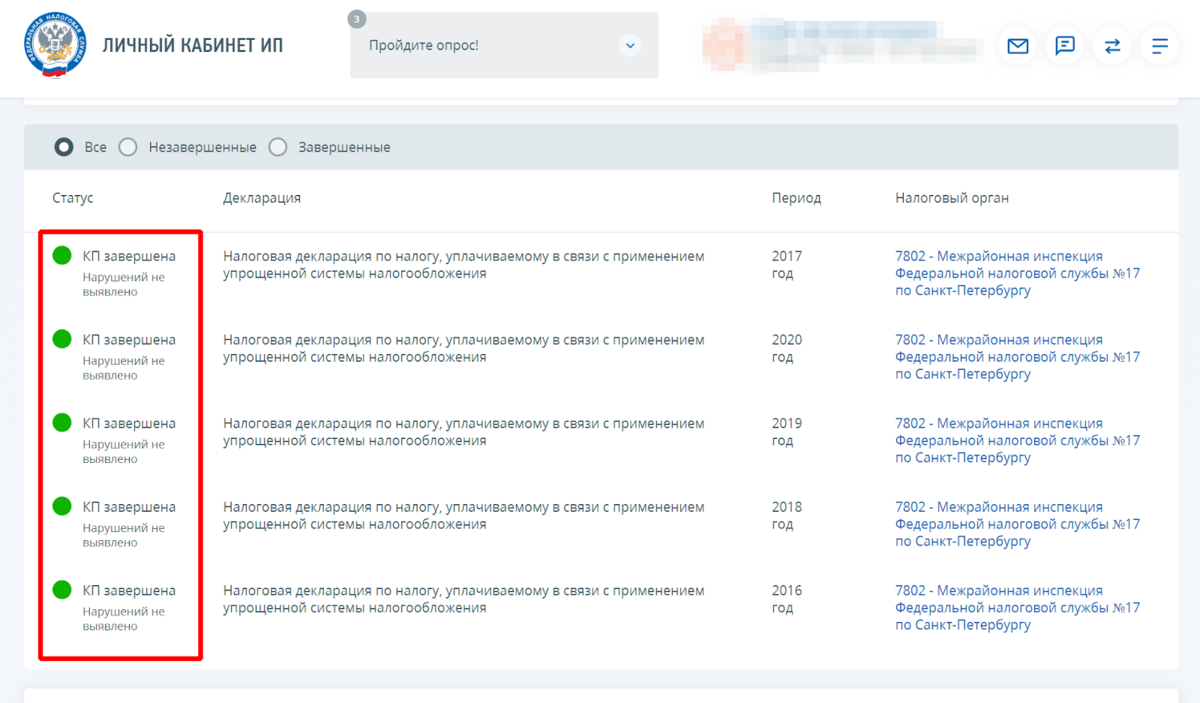The width and height of the screenshot is (1200, 703).
Task: Click "КП завершена" status in 2016 row
Action: point(129,590)
